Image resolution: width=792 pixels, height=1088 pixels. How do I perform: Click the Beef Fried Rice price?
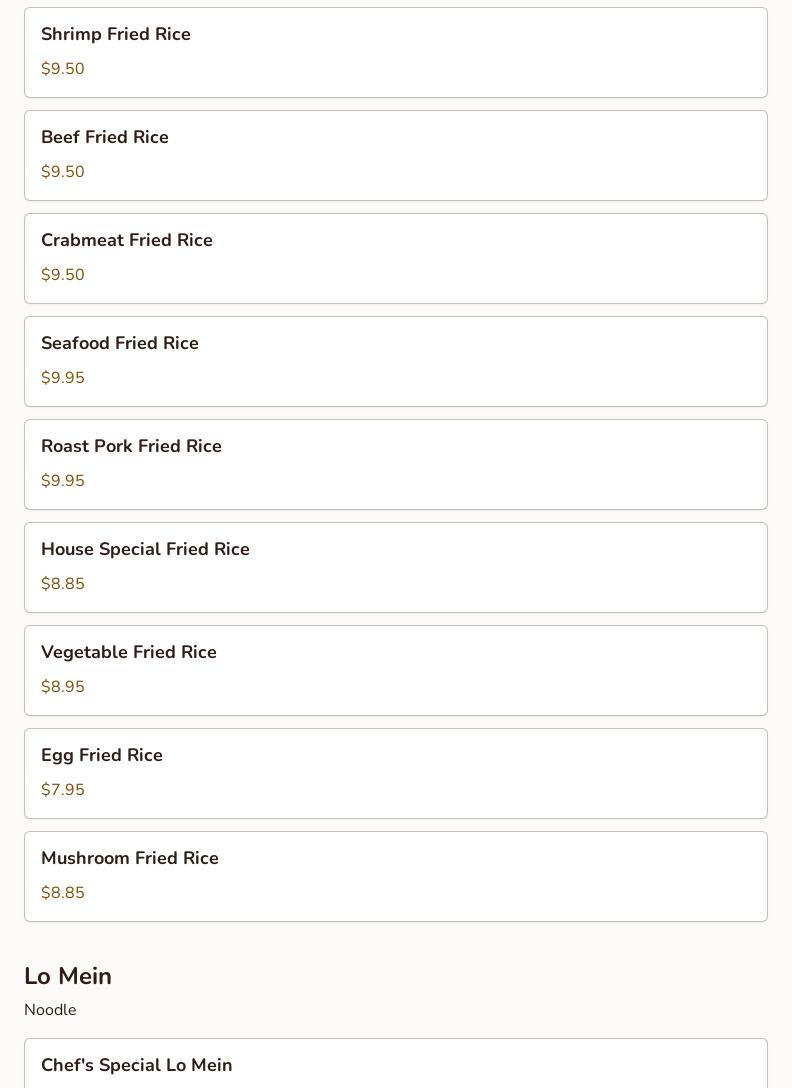point(63,172)
